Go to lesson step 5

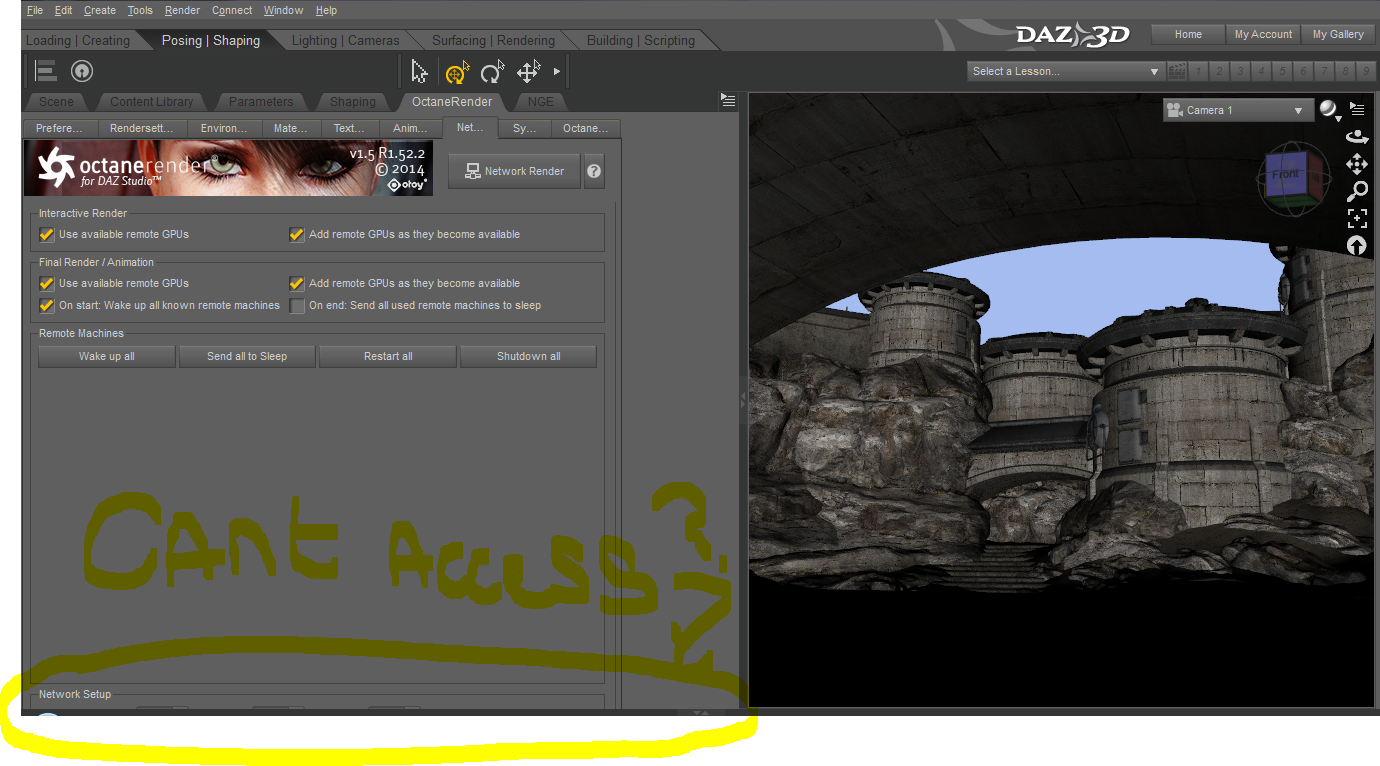click(x=1284, y=71)
